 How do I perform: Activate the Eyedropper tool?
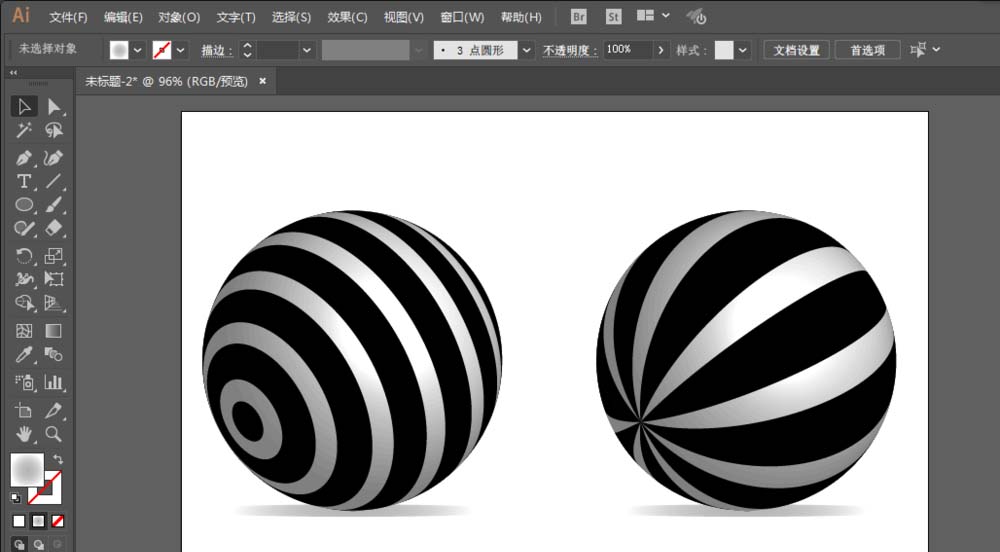[x=24, y=355]
